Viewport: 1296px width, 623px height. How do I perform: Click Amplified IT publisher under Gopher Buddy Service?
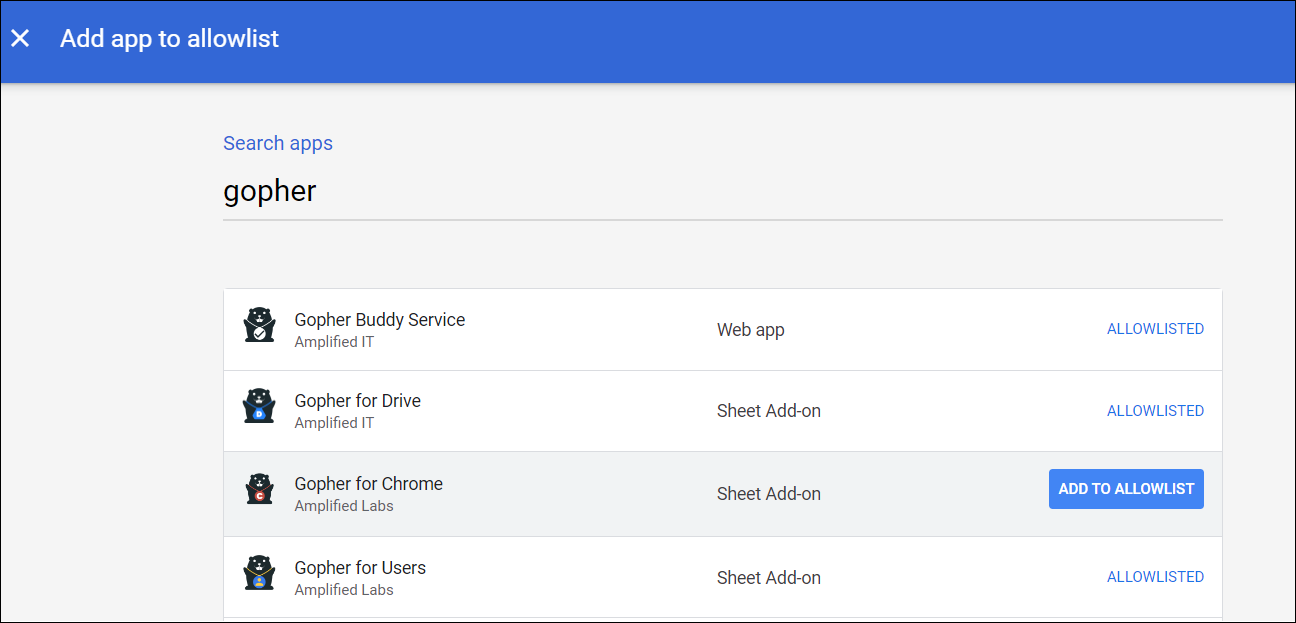[x=334, y=342]
